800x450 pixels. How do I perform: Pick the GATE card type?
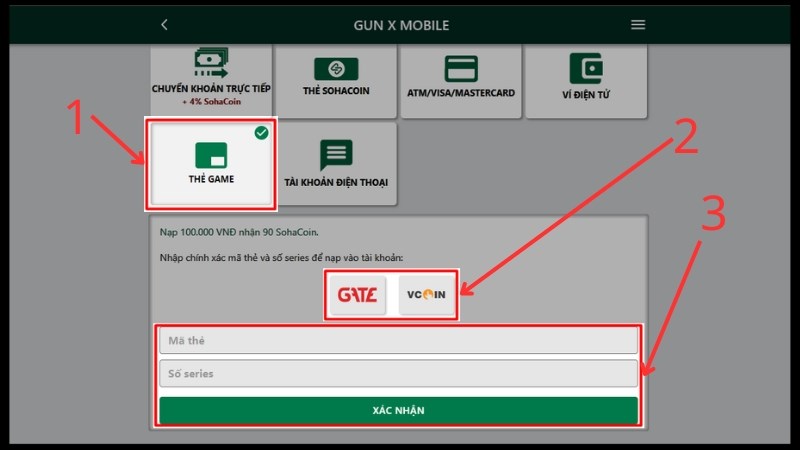(358, 295)
